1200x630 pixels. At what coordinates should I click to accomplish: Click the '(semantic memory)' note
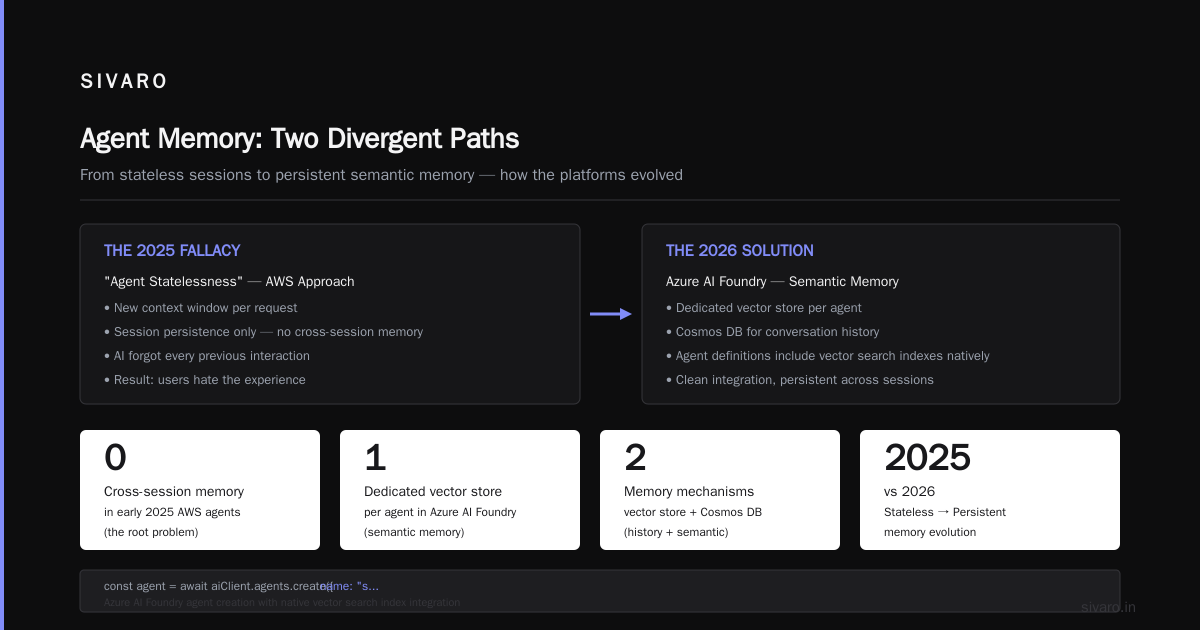[x=414, y=532]
